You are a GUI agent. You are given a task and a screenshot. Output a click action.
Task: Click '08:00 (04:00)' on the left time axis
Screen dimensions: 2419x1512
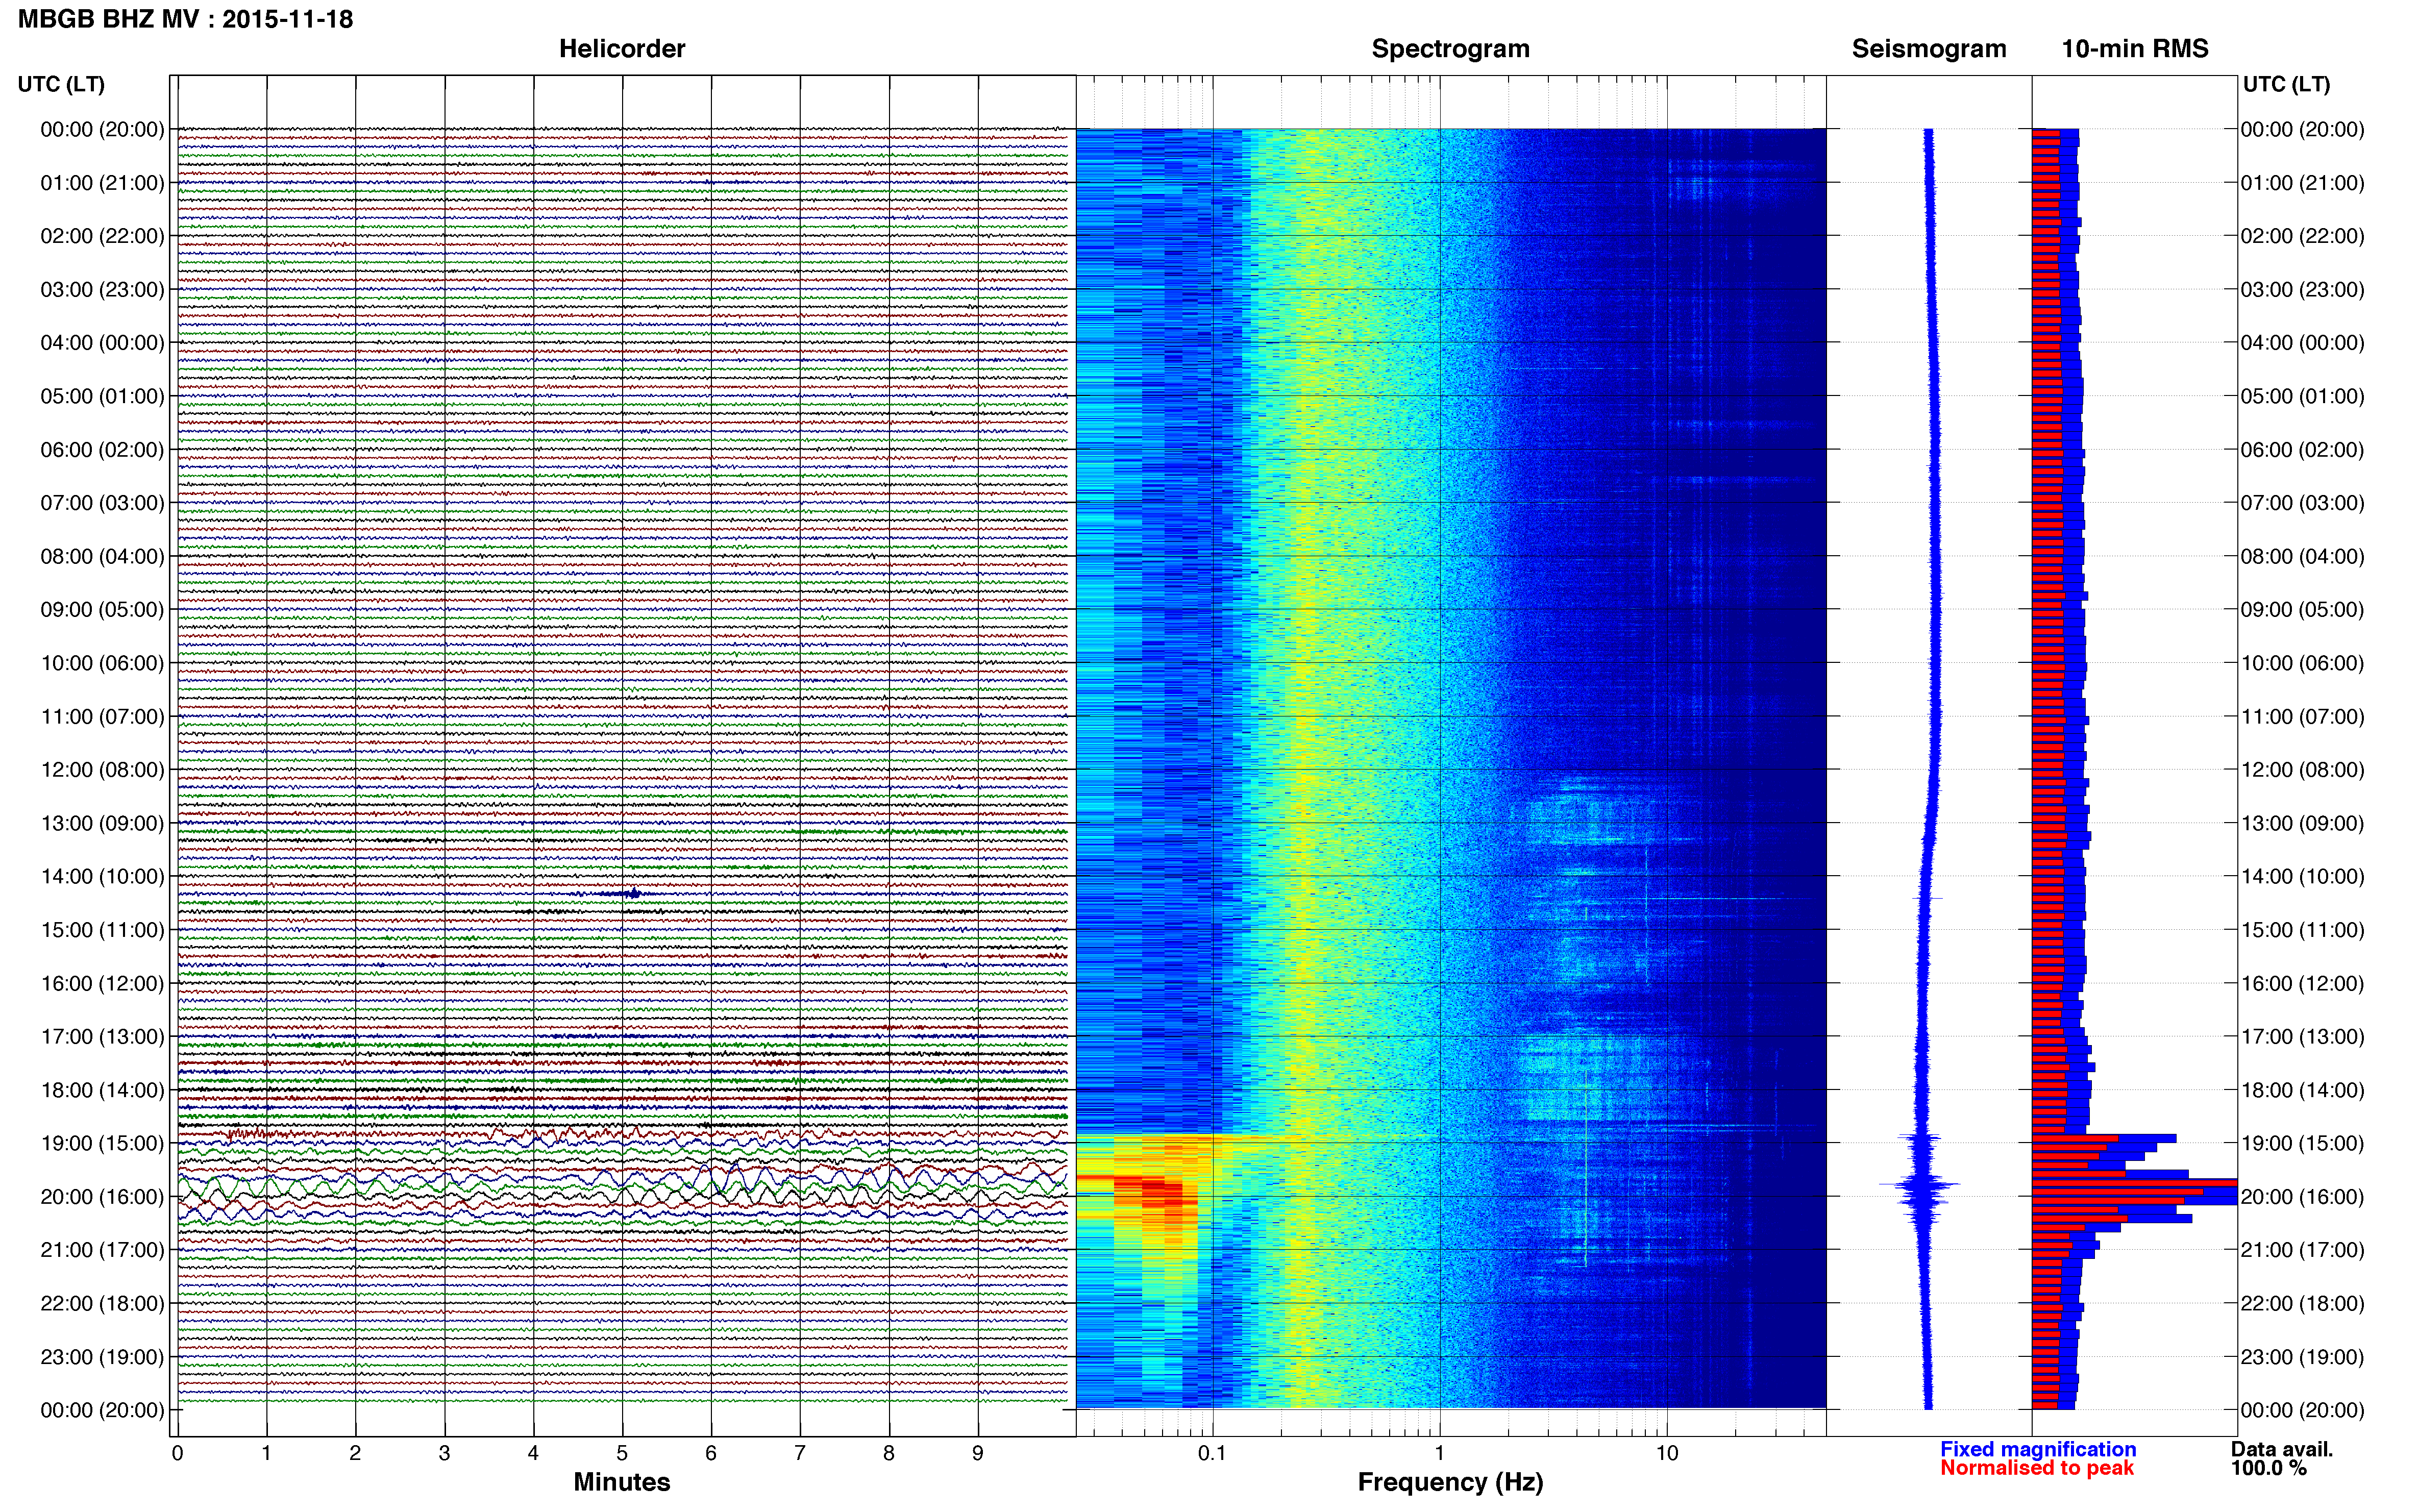click(102, 556)
